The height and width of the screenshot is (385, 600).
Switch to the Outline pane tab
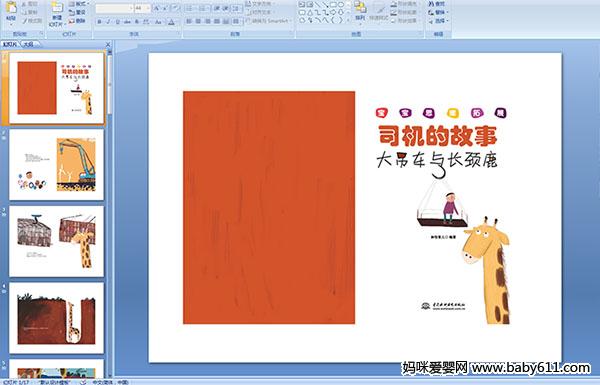pos(29,44)
